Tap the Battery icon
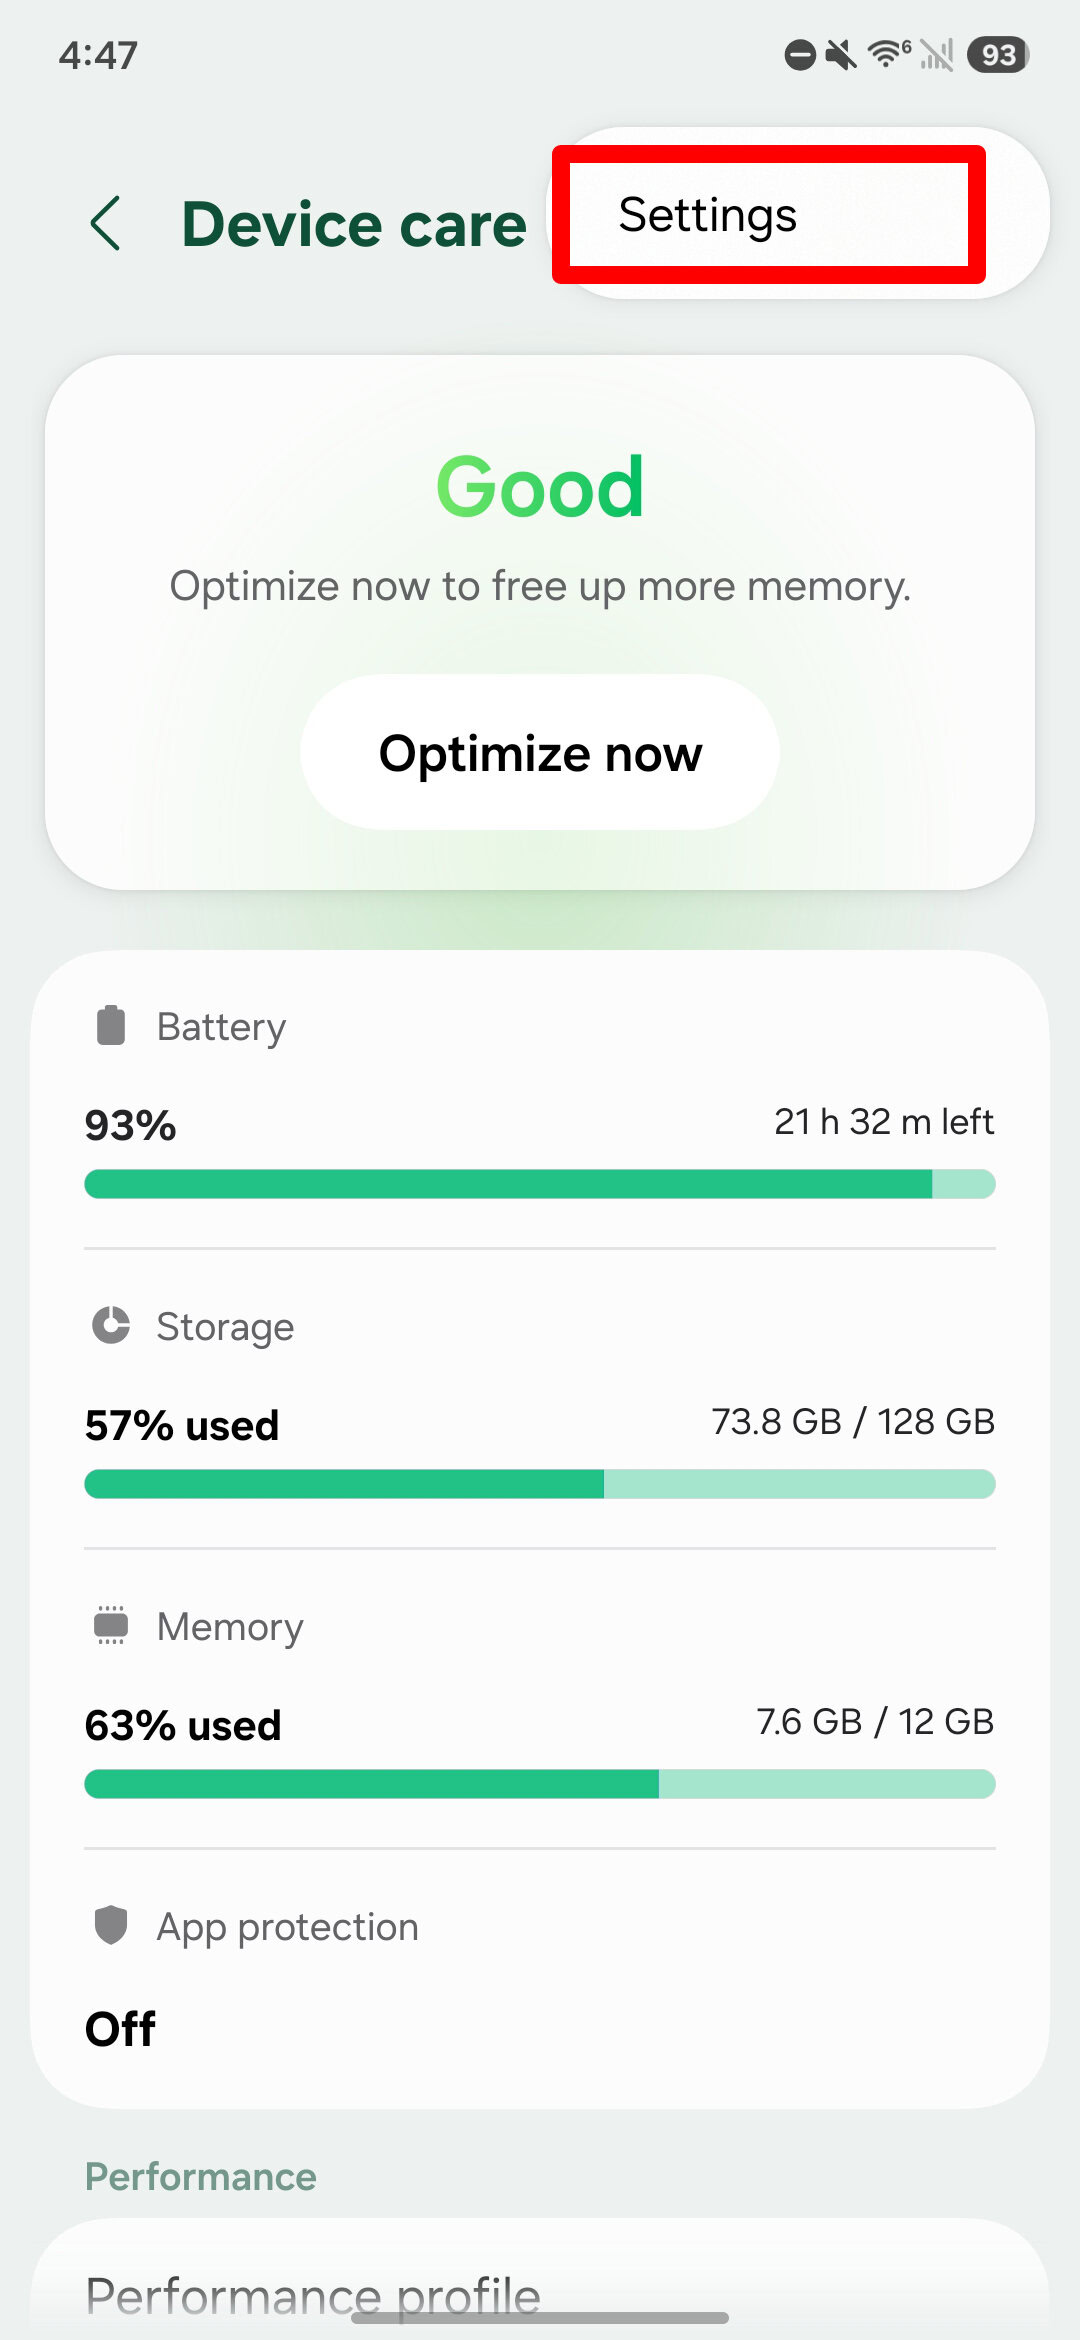Image resolution: width=1080 pixels, height=2340 pixels. pos(111,1026)
